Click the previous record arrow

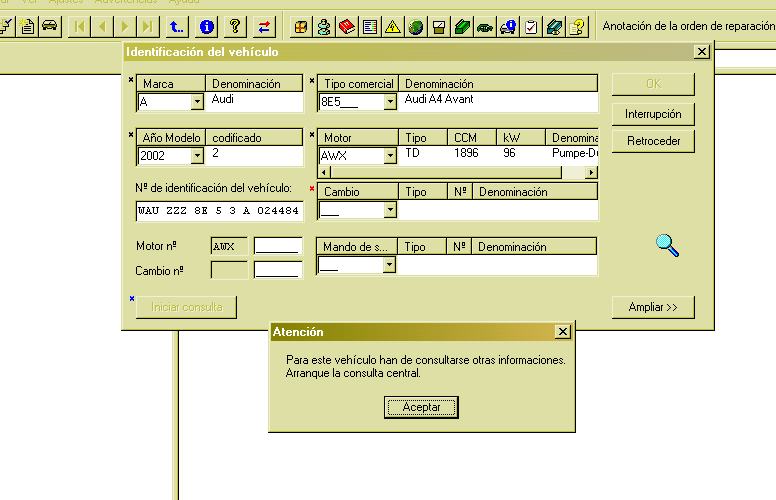[102, 26]
